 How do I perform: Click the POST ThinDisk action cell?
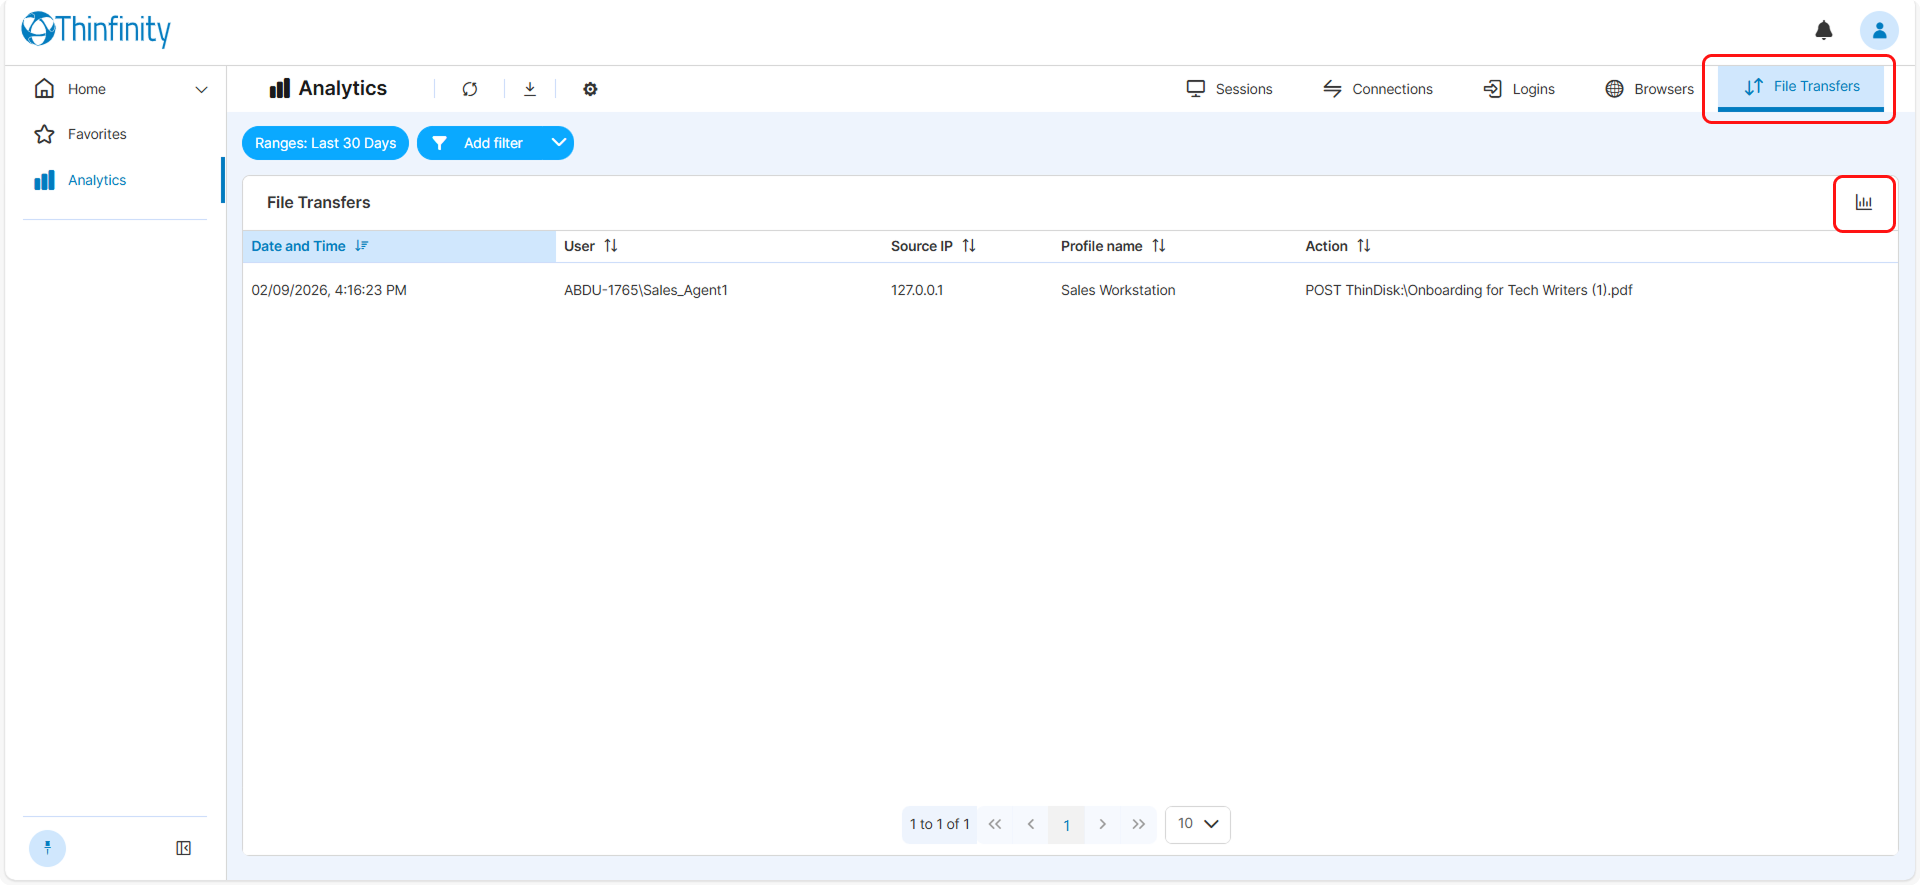point(1469,290)
